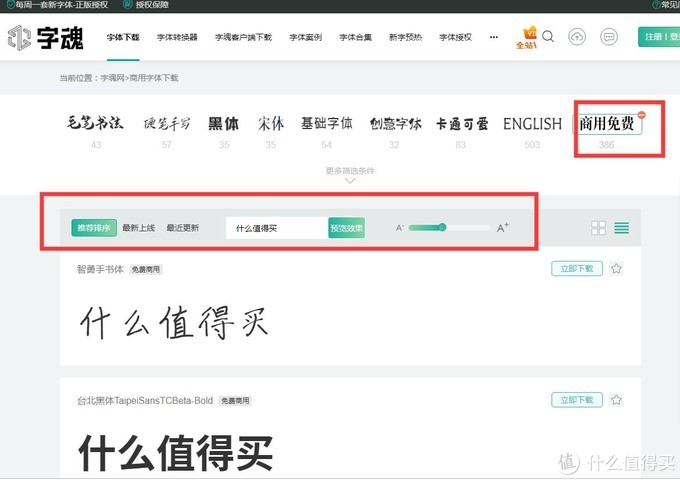Open the three-dot more menu

click(x=494, y=37)
